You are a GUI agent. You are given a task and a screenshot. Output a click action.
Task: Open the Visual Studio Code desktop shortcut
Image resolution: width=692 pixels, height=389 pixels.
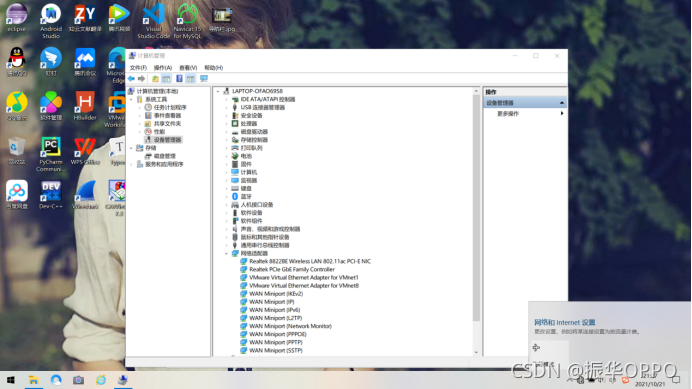click(153, 21)
